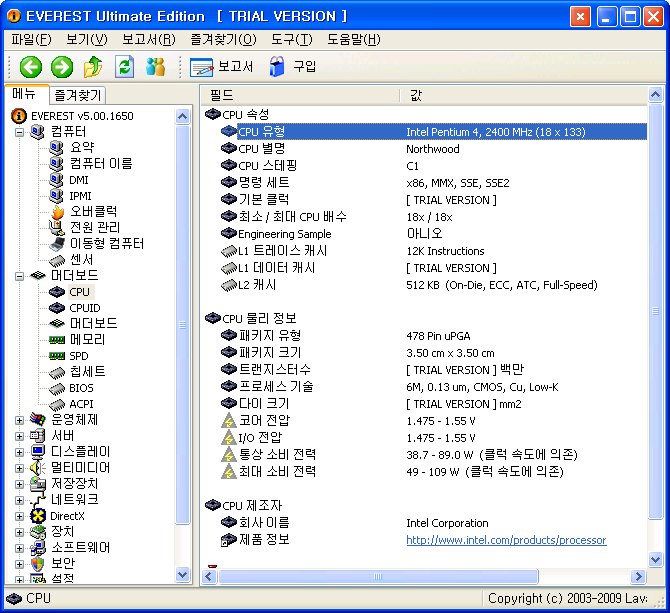Select the DMI tree item
Screen dimensions: 670x613
point(79,180)
